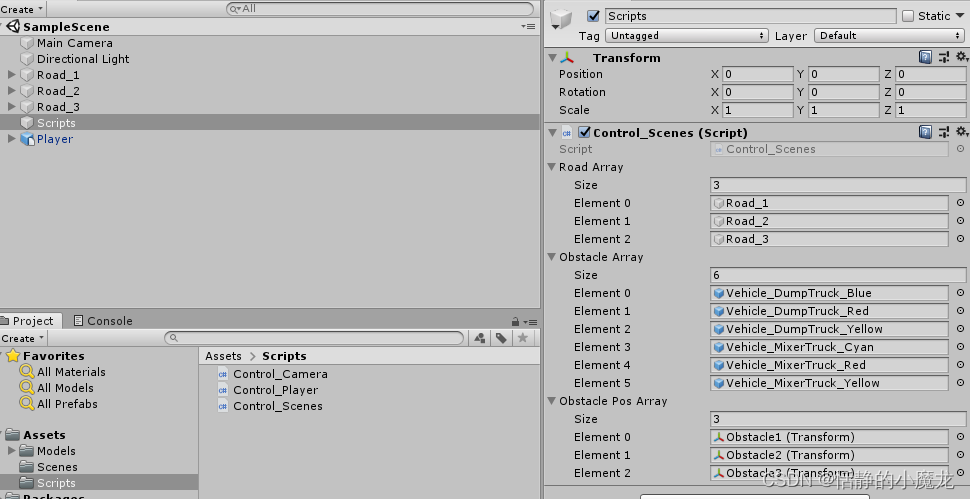
Task: Click Position X field
Action: click(x=758, y=74)
